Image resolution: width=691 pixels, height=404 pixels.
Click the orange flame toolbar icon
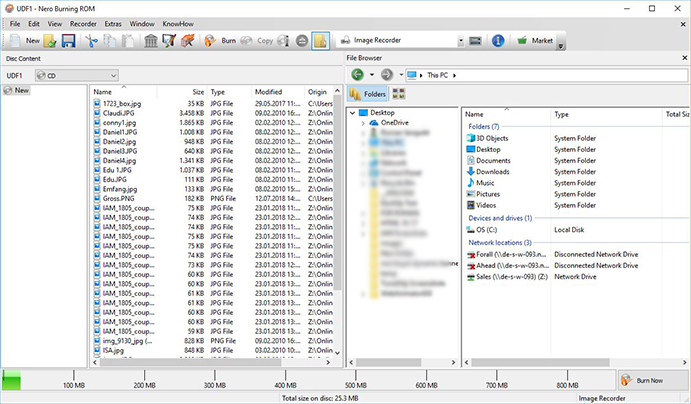[188, 41]
